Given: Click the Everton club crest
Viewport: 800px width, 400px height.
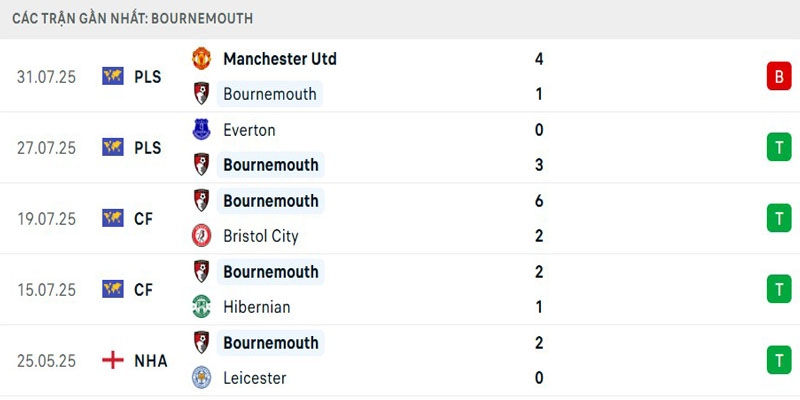Looking at the screenshot, I should (x=201, y=130).
